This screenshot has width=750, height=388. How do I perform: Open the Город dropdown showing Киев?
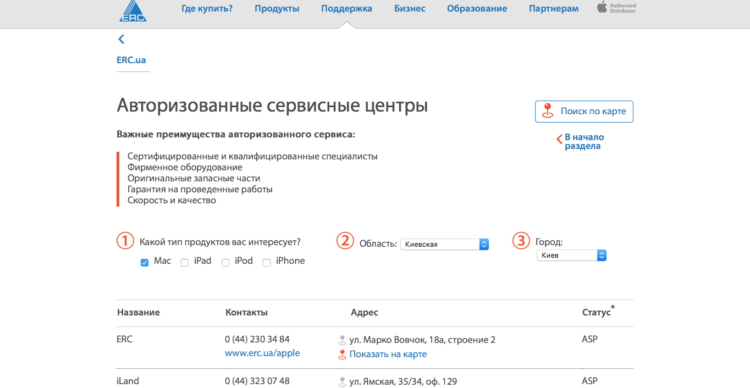[571, 255]
